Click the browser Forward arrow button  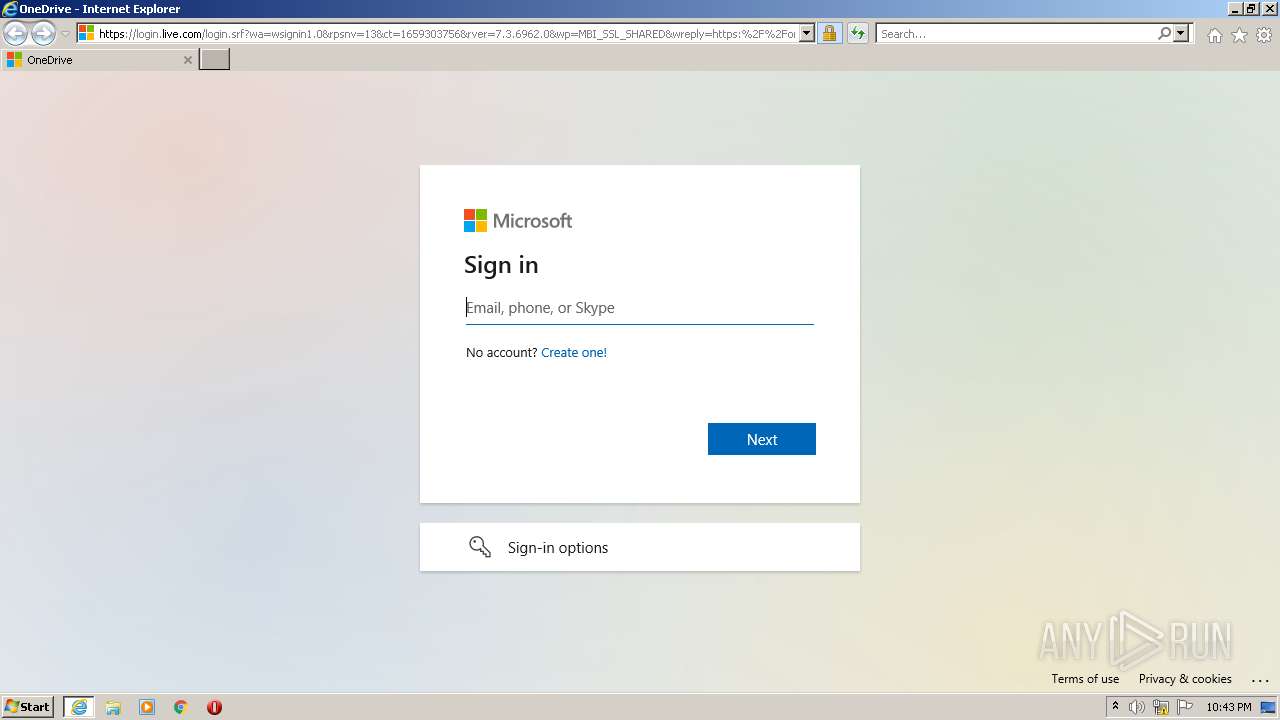click(x=43, y=33)
